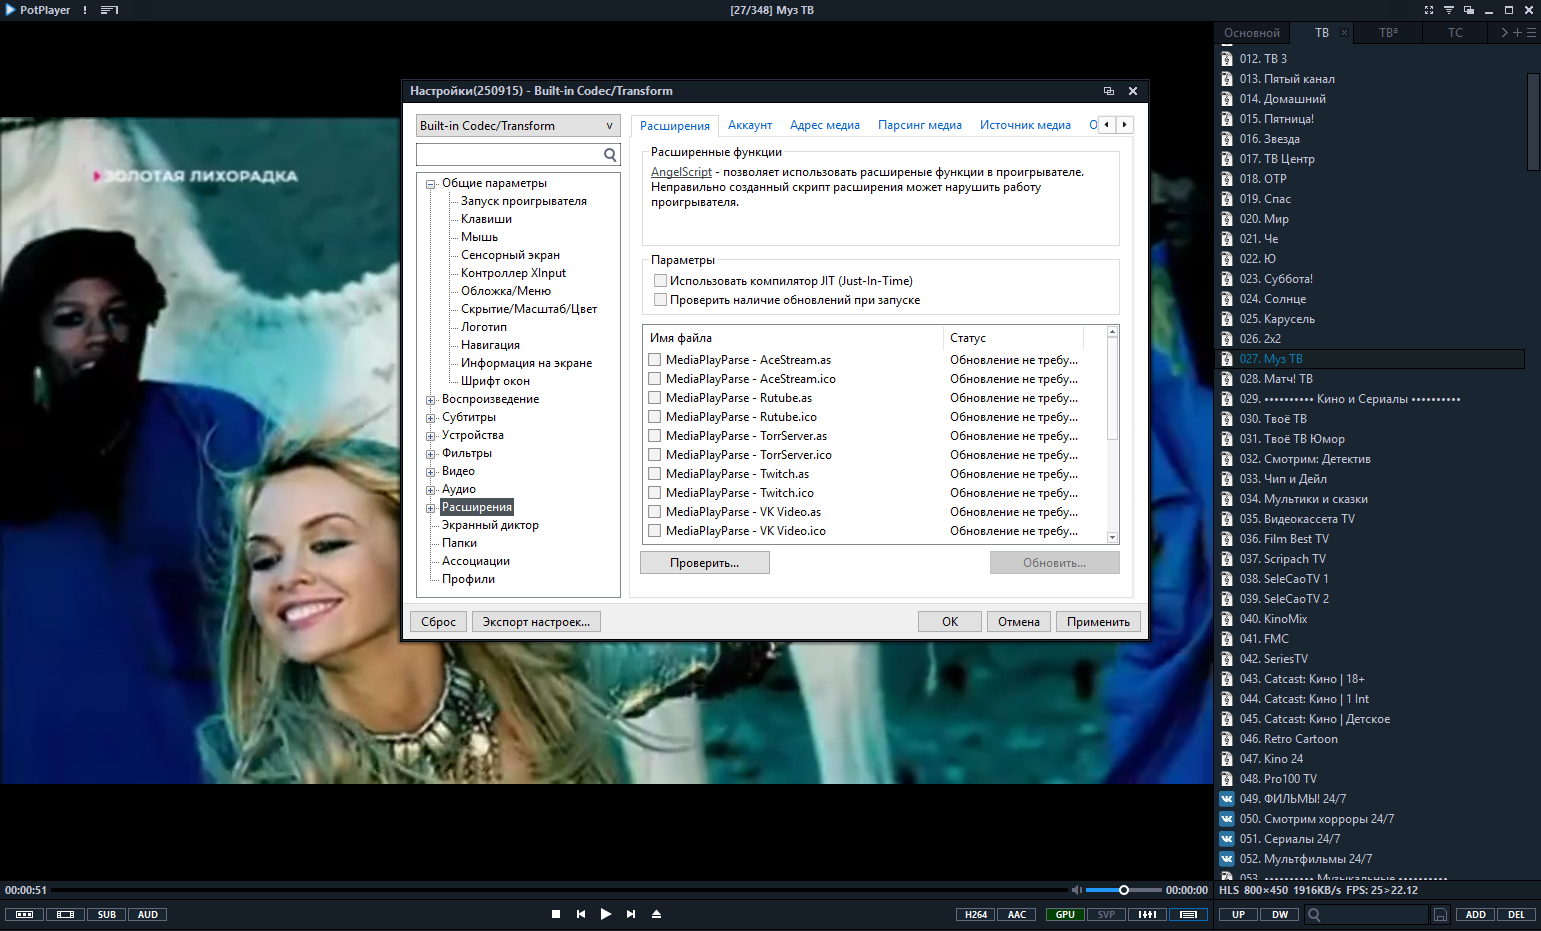Image resolution: width=1541 pixels, height=931 pixels.
Task: Follow the AngelScript link
Action: (x=681, y=172)
